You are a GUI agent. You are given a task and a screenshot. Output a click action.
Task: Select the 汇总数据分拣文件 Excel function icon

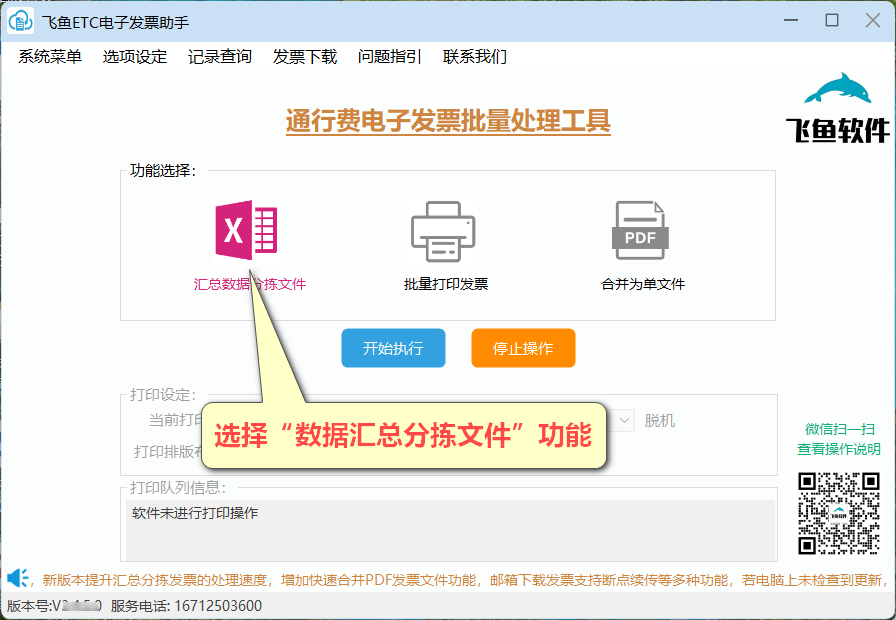(x=246, y=231)
